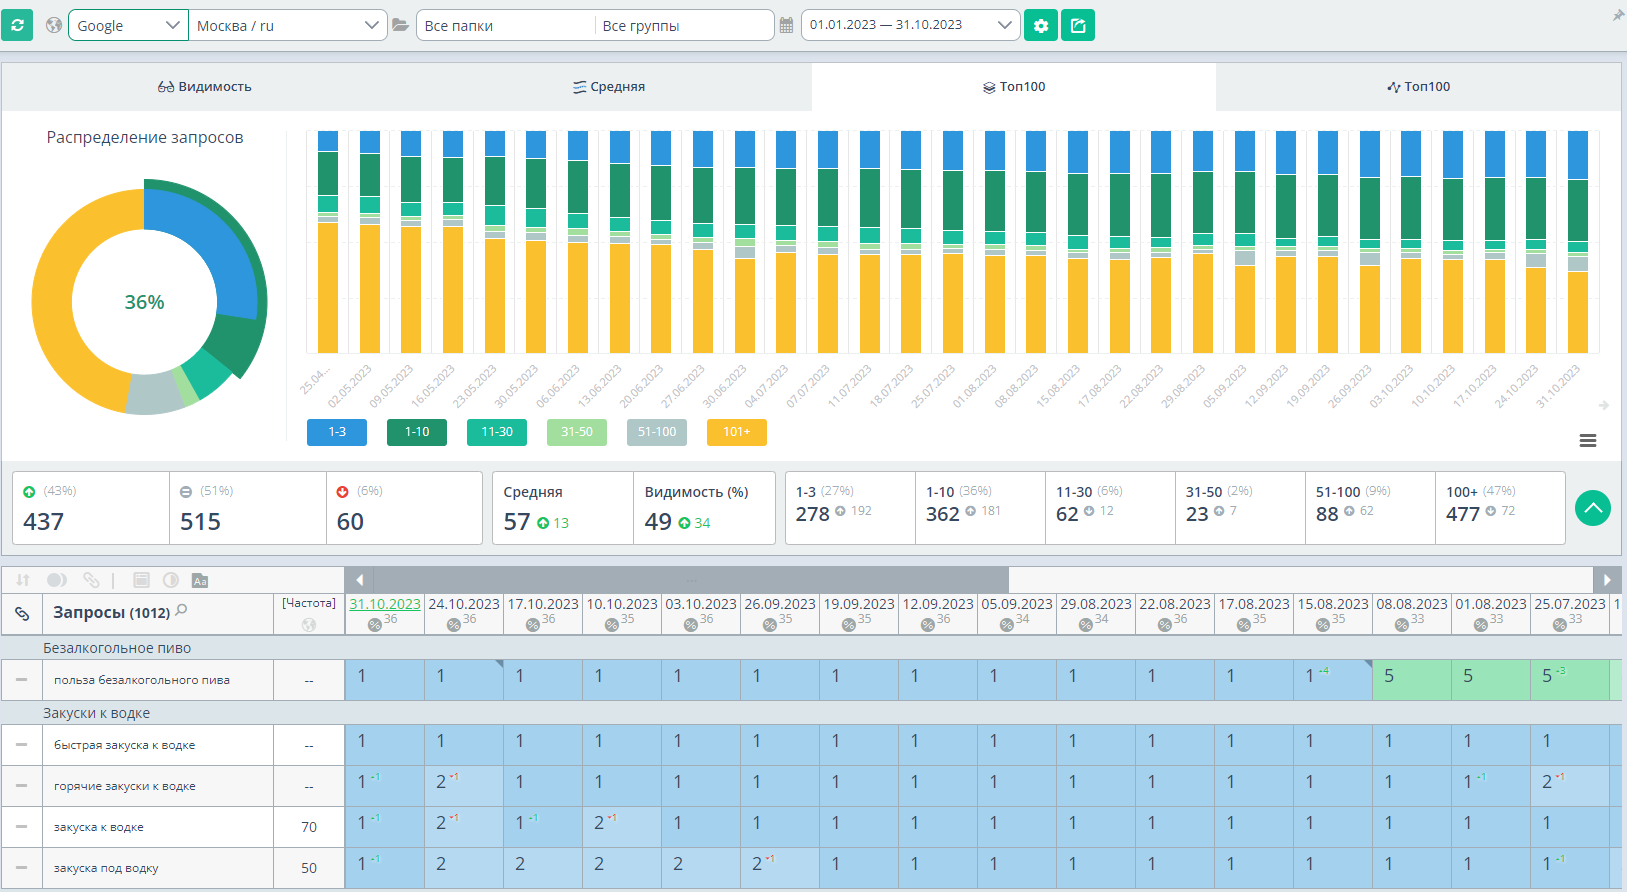This screenshot has width=1627, height=892.
Task: Click the pin icon in the top corner
Action: (1618, 15)
